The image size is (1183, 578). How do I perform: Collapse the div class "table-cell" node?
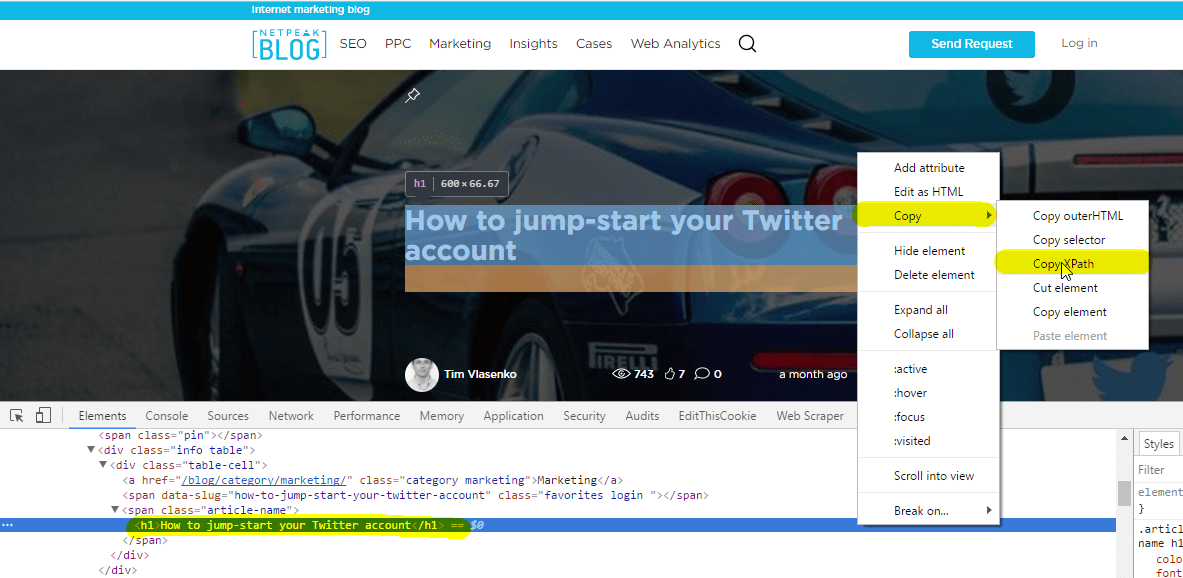click(x=103, y=465)
